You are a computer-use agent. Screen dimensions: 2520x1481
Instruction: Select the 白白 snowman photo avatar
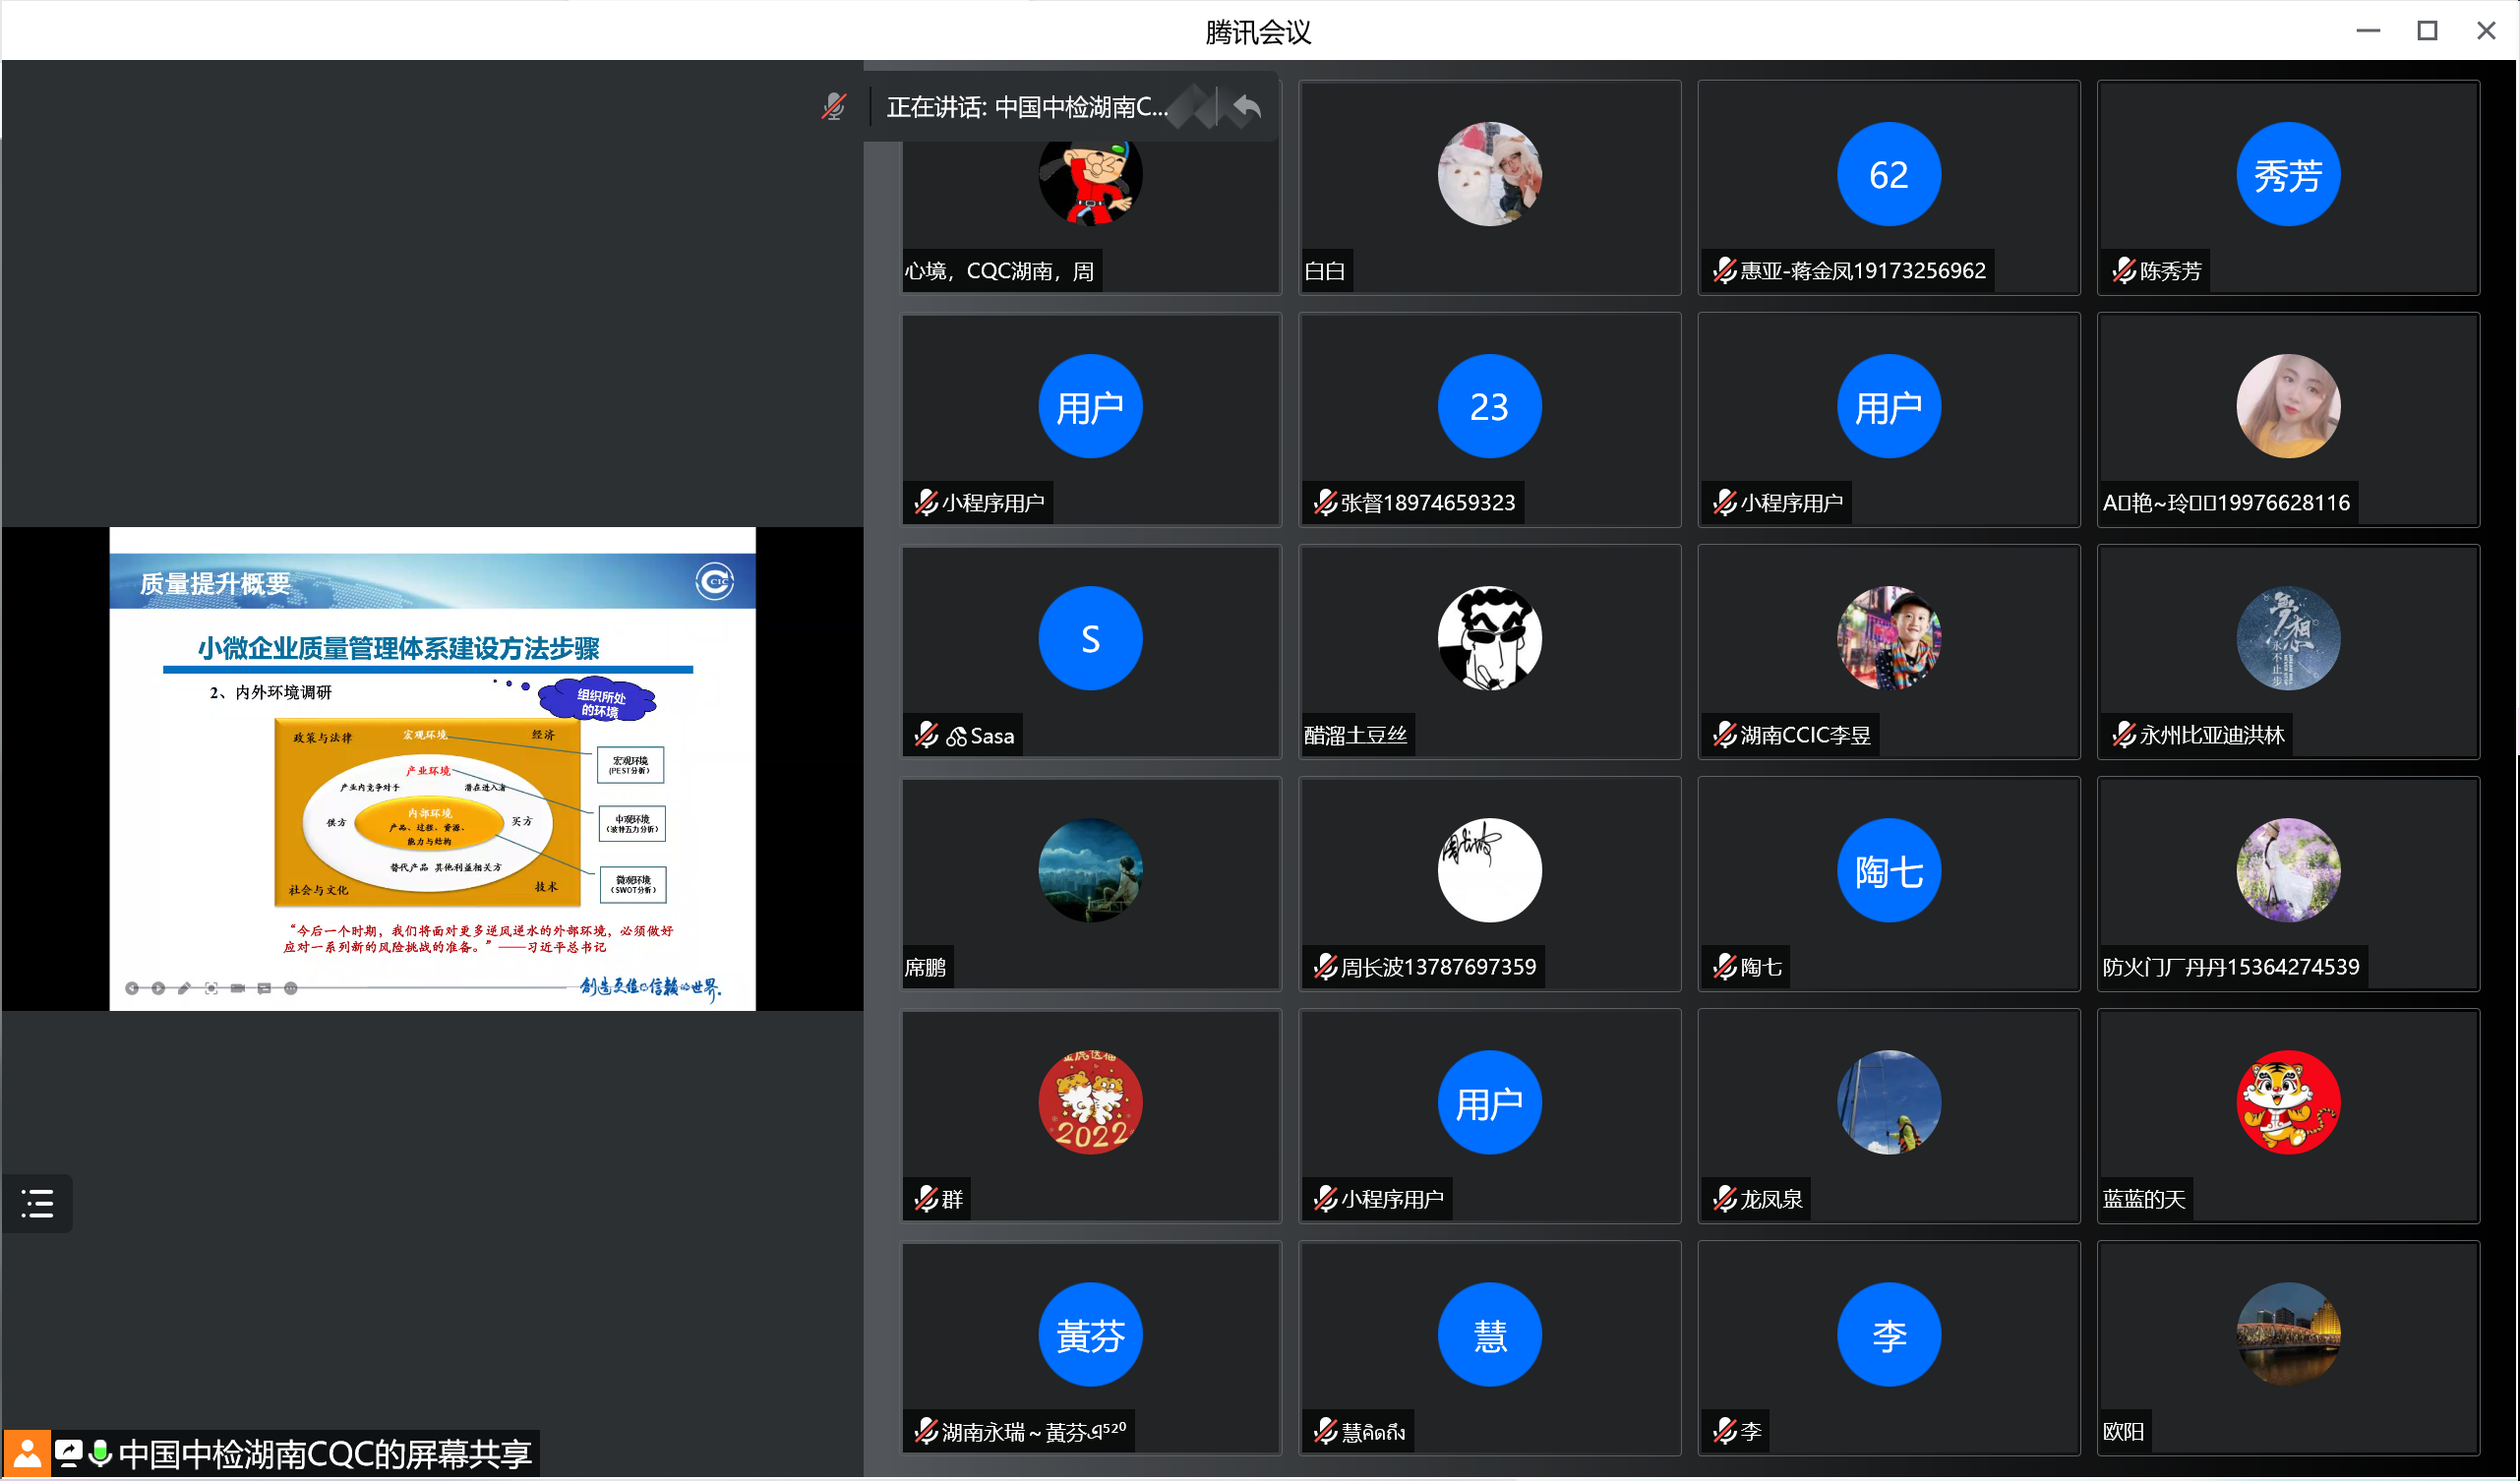[1490, 174]
